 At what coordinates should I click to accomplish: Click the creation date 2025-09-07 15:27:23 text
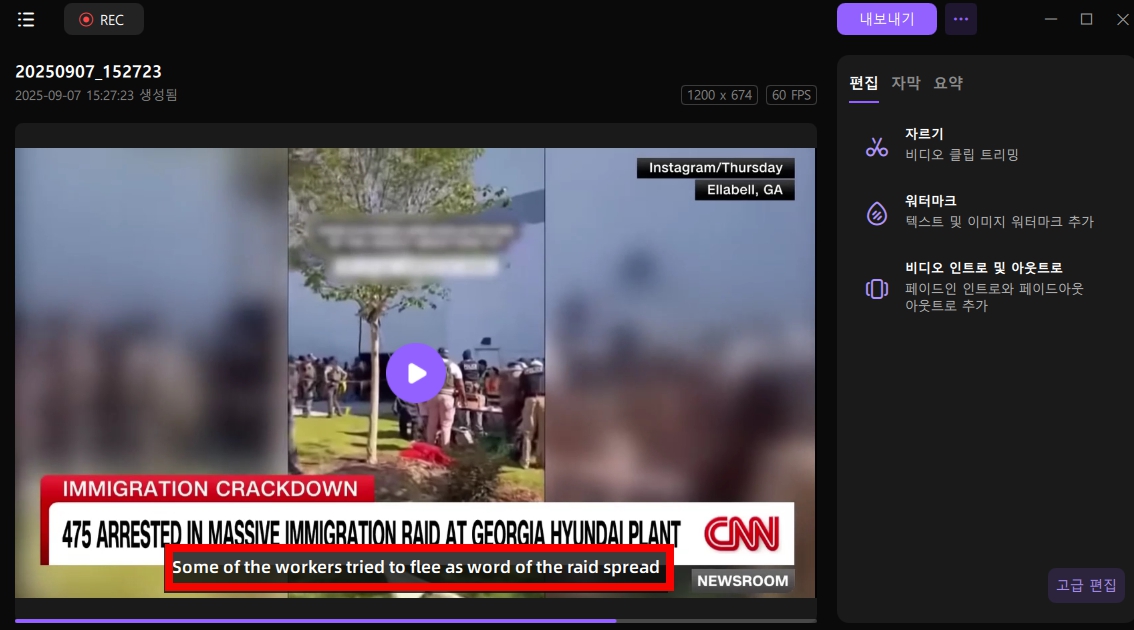(96, 95)
